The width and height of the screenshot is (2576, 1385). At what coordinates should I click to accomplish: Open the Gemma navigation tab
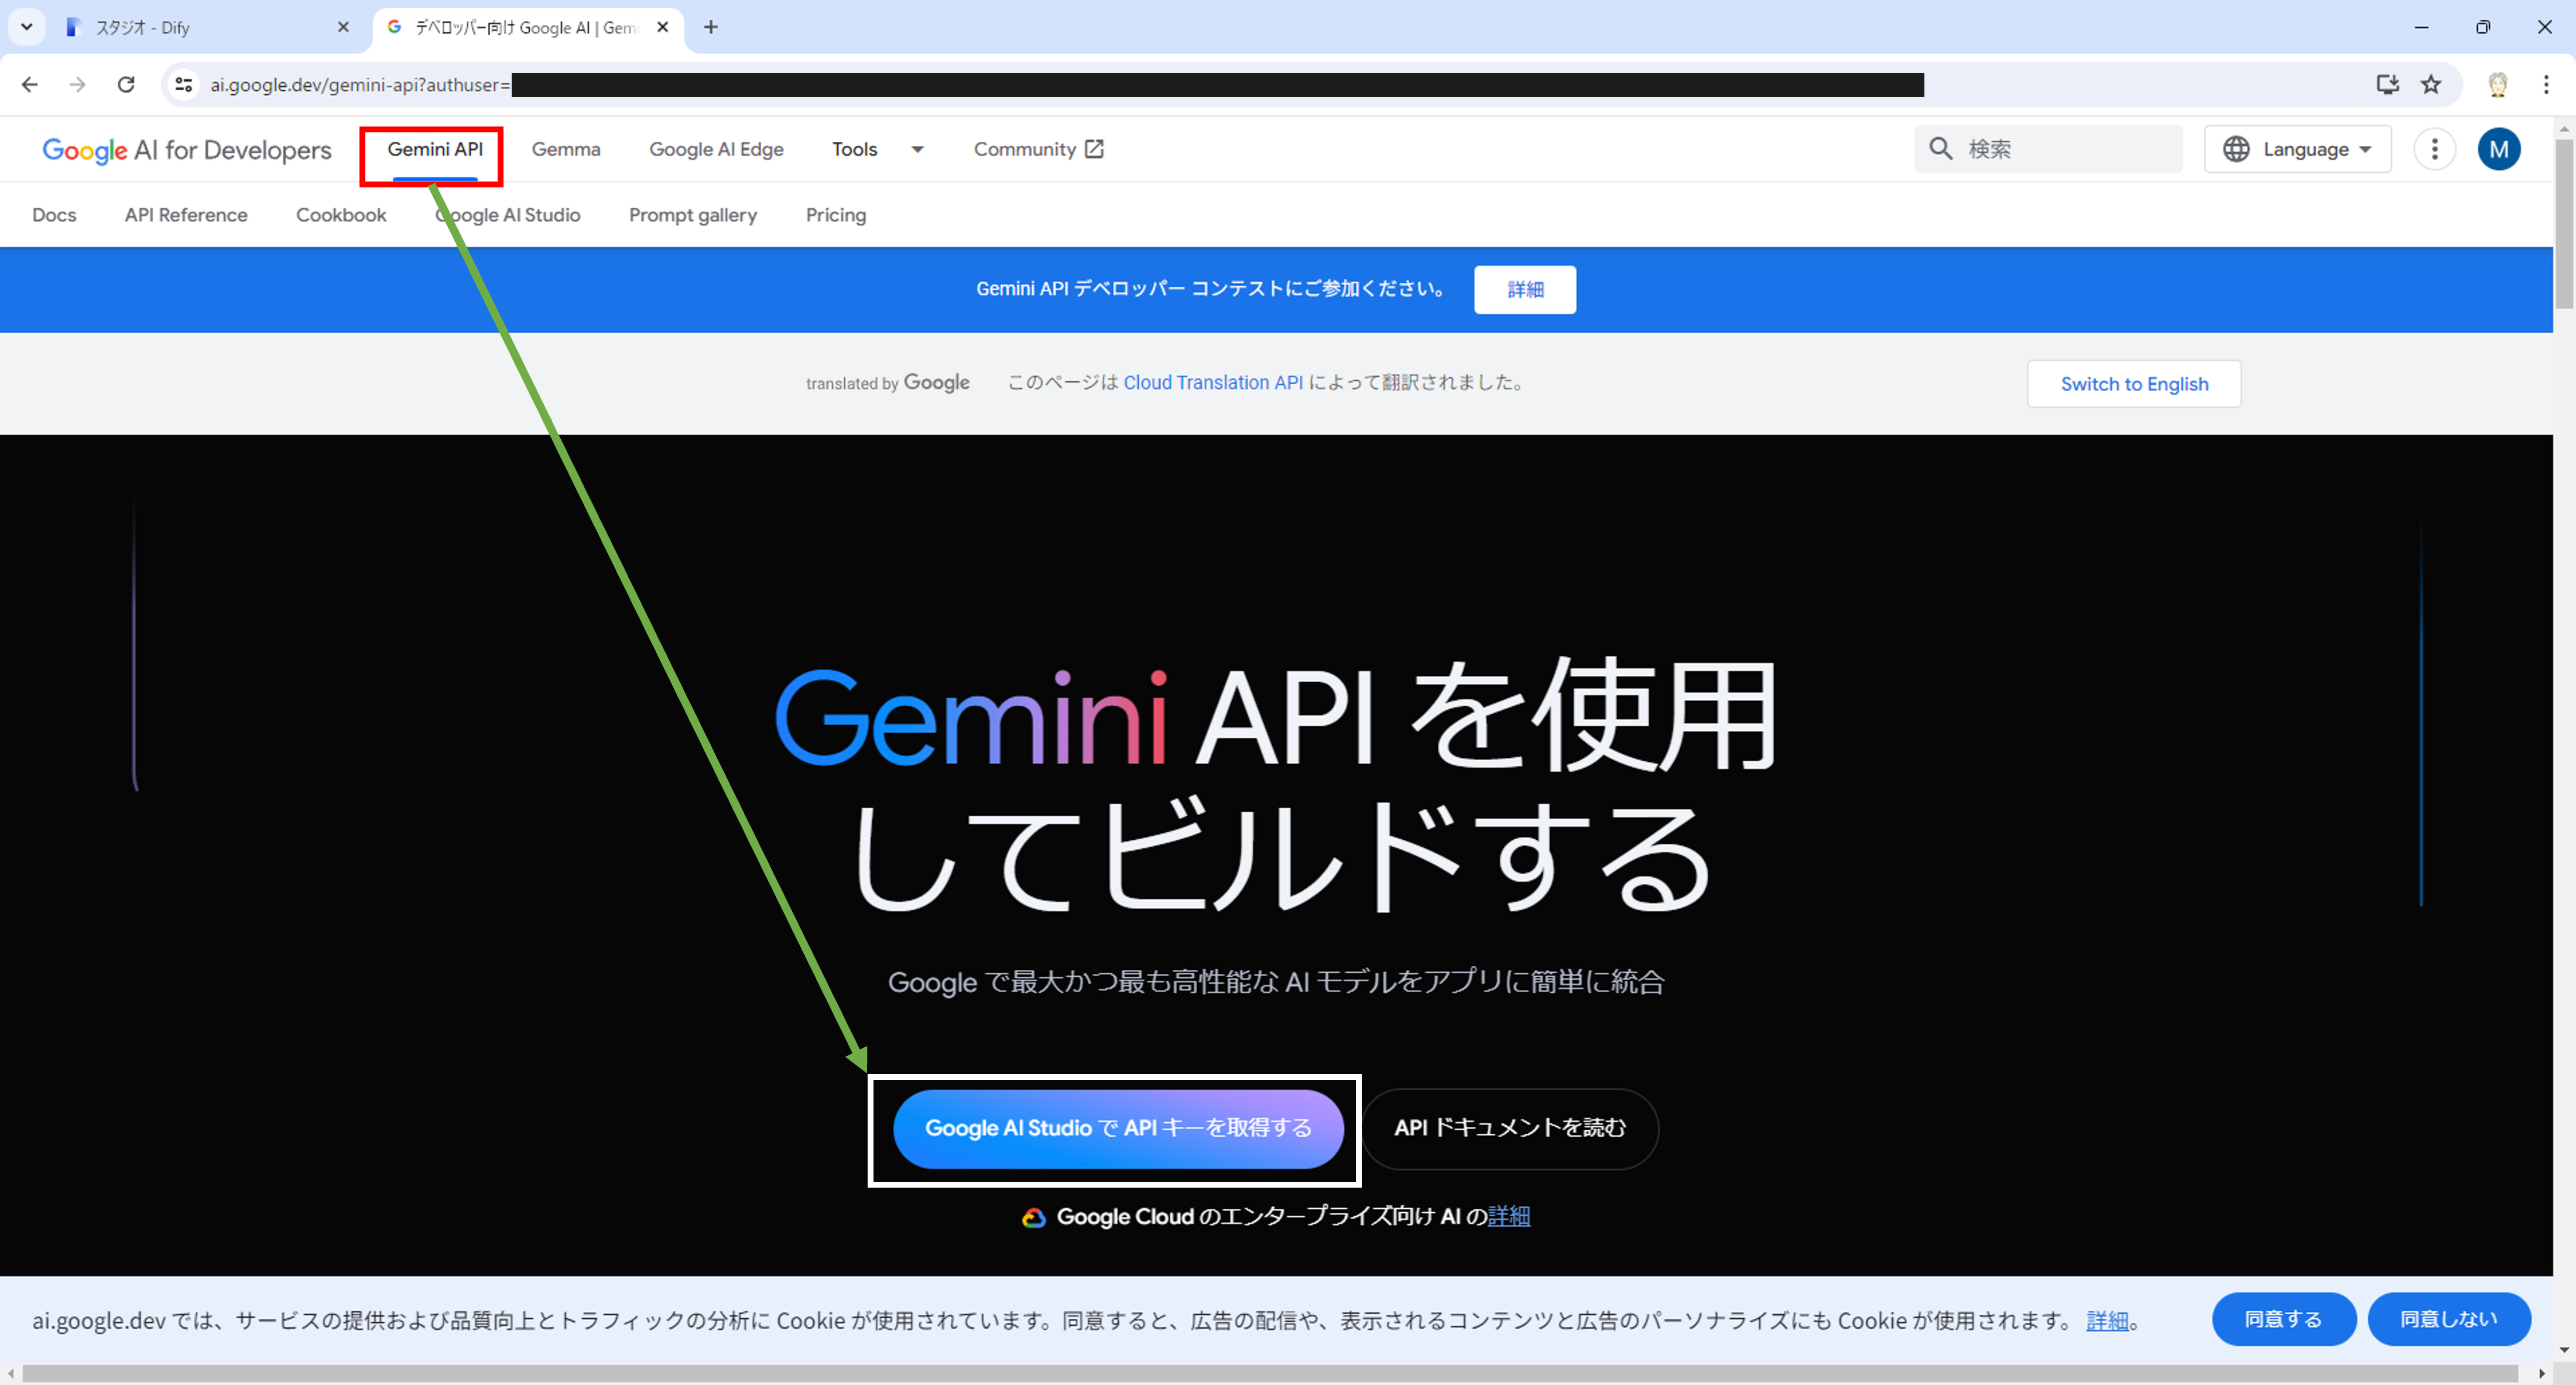pos(565,149)
